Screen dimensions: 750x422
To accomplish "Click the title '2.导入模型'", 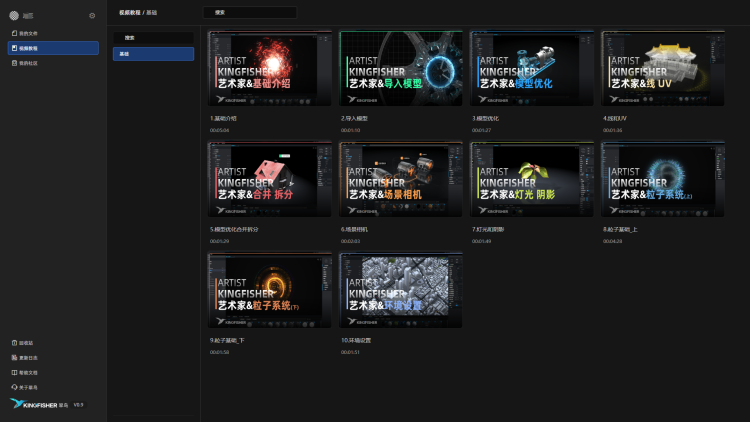I will click(354, 119).
